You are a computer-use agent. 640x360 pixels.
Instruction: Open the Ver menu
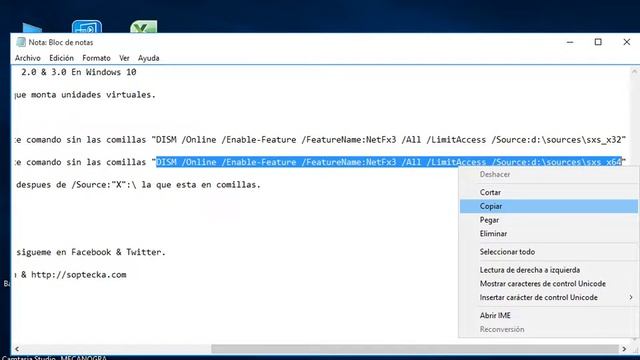tap(124, 58)
